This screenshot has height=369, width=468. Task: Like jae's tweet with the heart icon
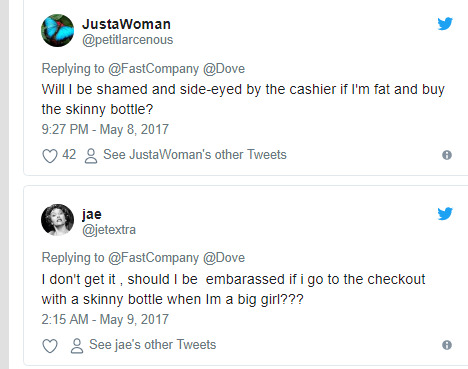(50, 346)
